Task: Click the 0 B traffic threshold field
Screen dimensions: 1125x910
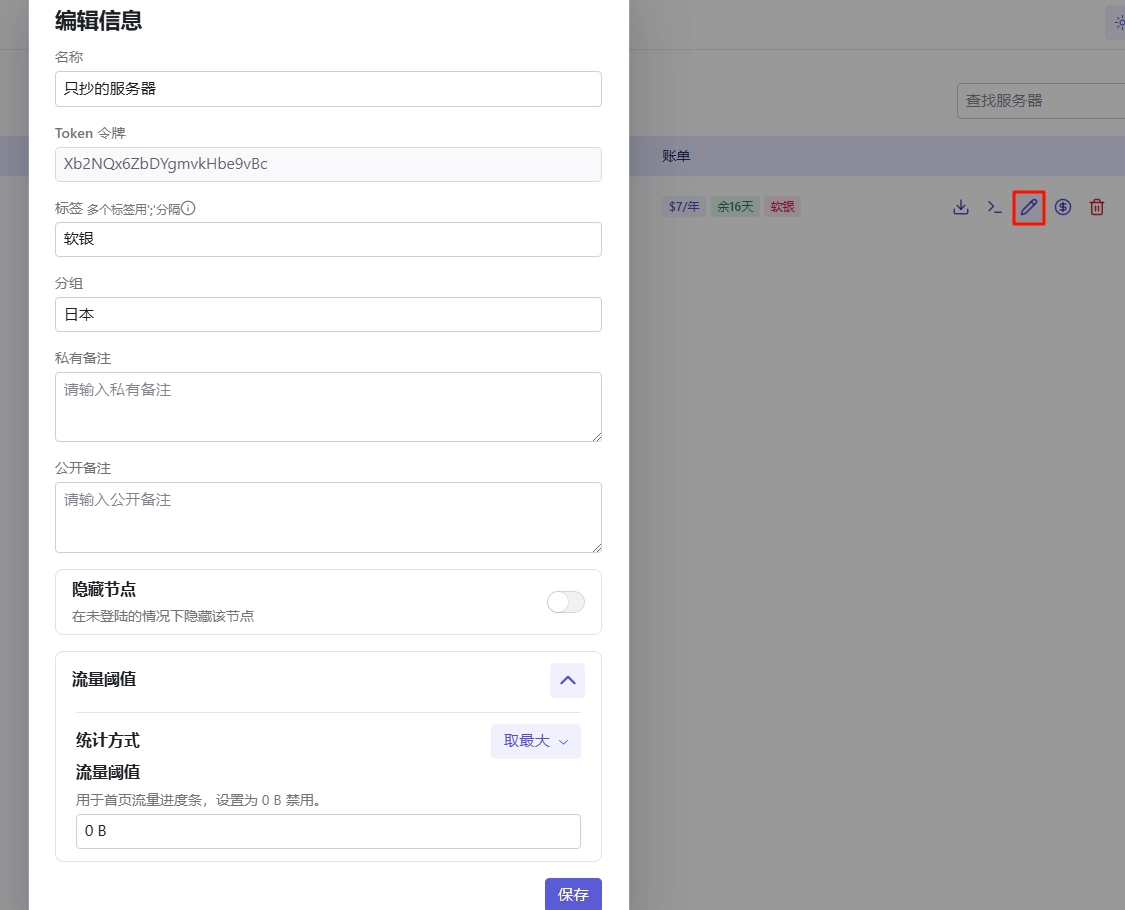Action: click(x=328, y=831)
